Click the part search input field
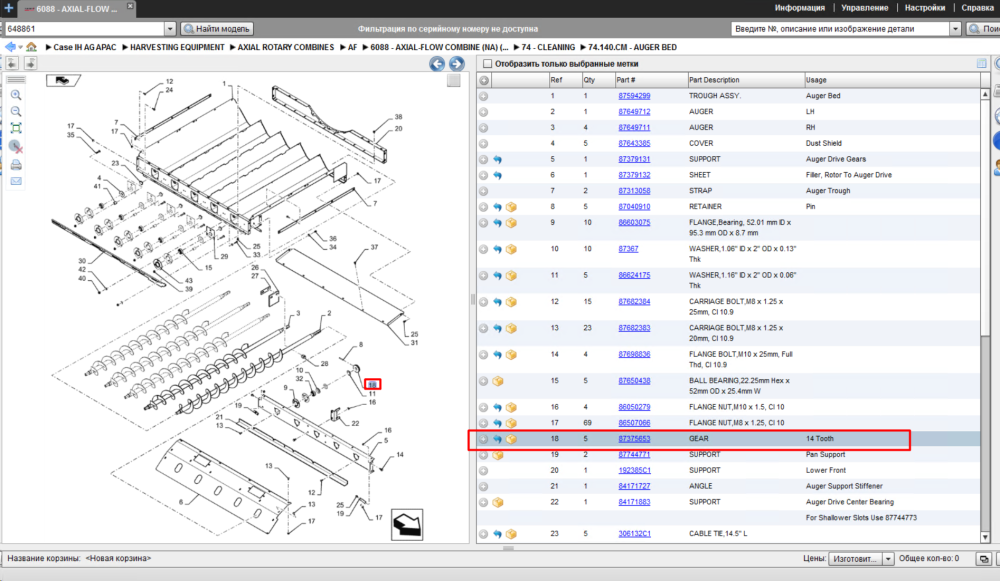Image resolution: width=1000 pixels, height=581 pixels. click(x=840, y=29)
